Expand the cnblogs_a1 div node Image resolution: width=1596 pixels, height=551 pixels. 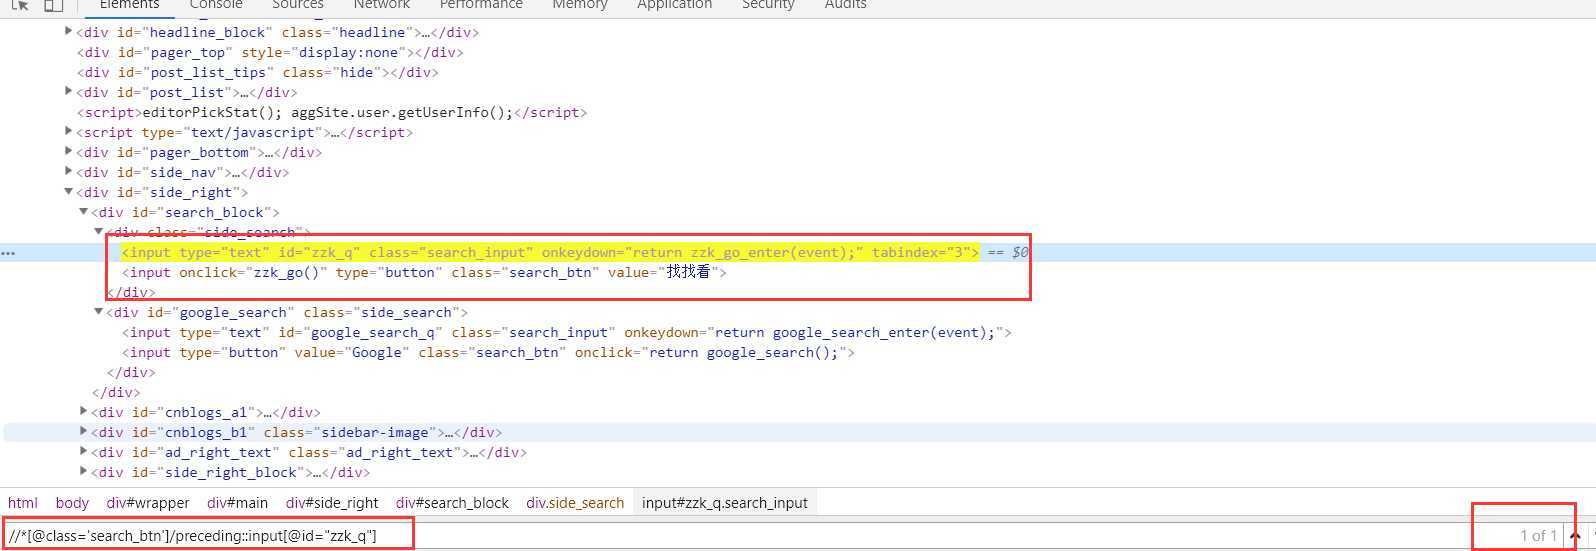pos(83,412)
